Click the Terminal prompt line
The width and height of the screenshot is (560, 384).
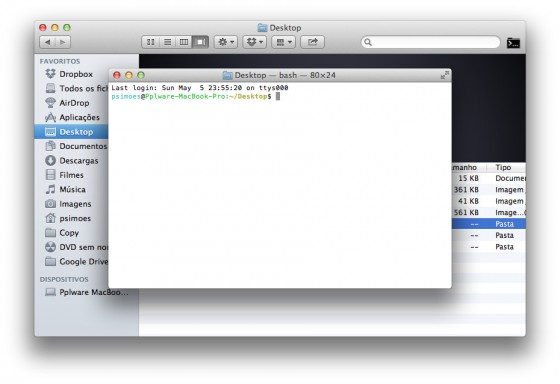pos(196,96)
